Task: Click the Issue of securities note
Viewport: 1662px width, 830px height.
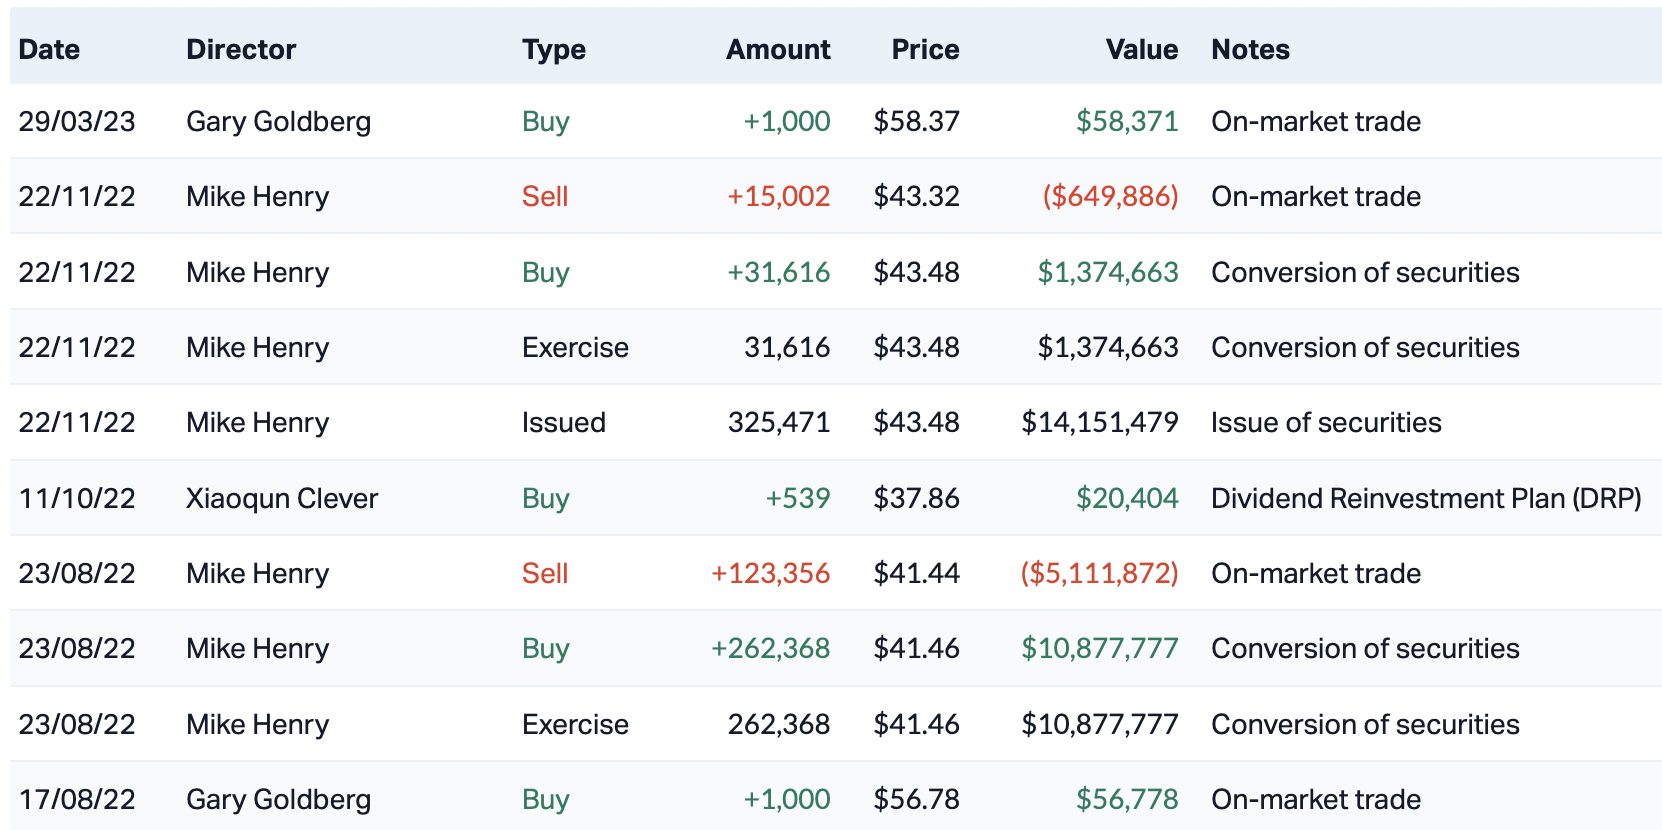Action: [1326, 423]
